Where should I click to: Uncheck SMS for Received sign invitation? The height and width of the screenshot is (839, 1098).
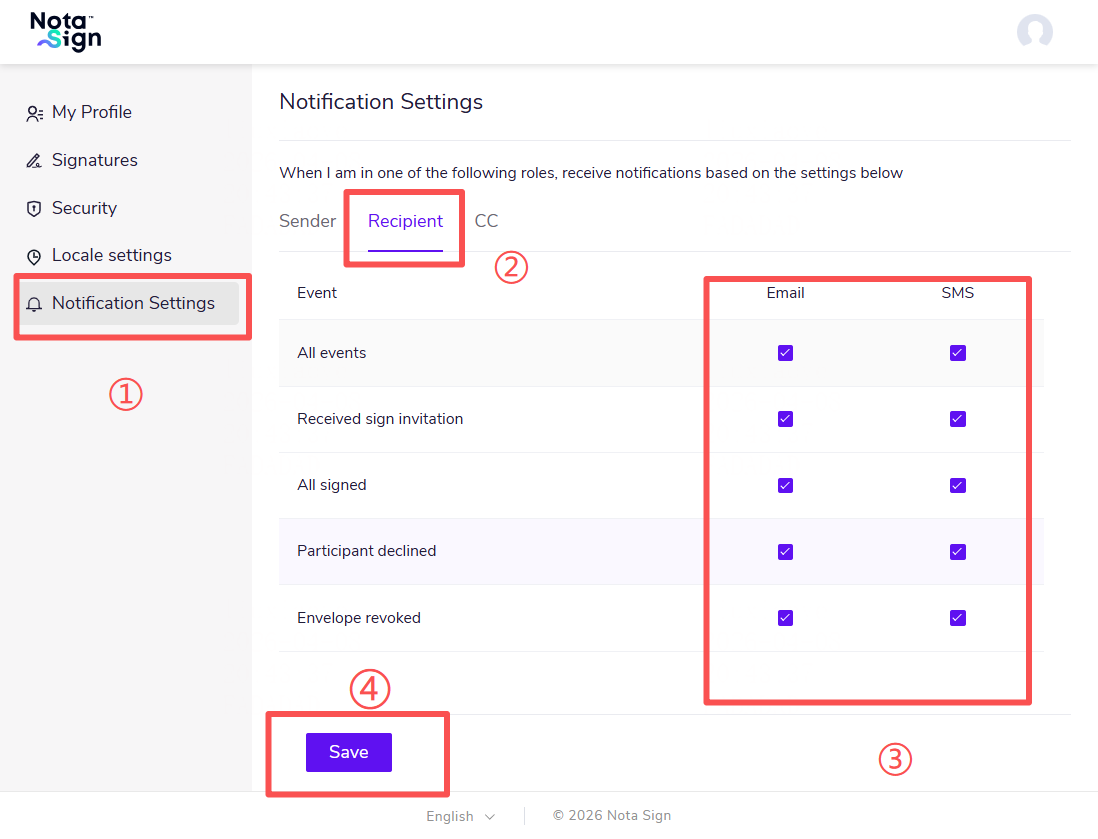(958, 419)
